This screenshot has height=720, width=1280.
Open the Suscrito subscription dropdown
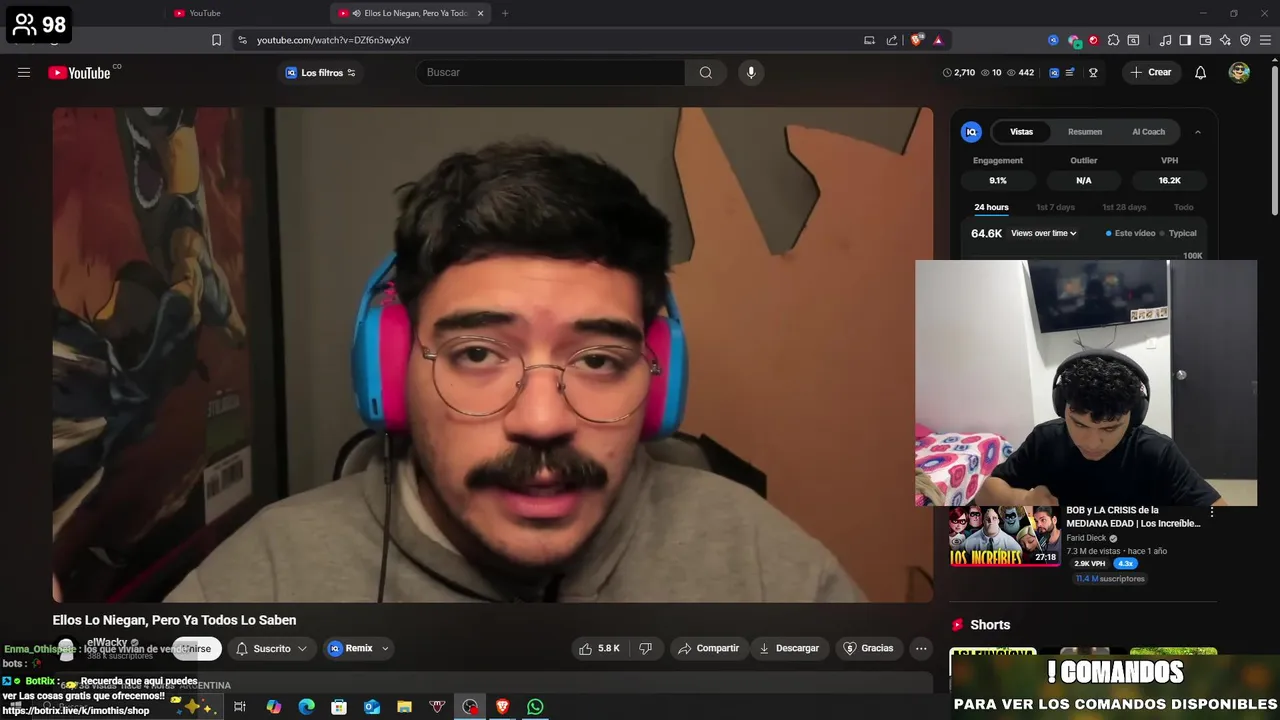click(x=272, y=648)
